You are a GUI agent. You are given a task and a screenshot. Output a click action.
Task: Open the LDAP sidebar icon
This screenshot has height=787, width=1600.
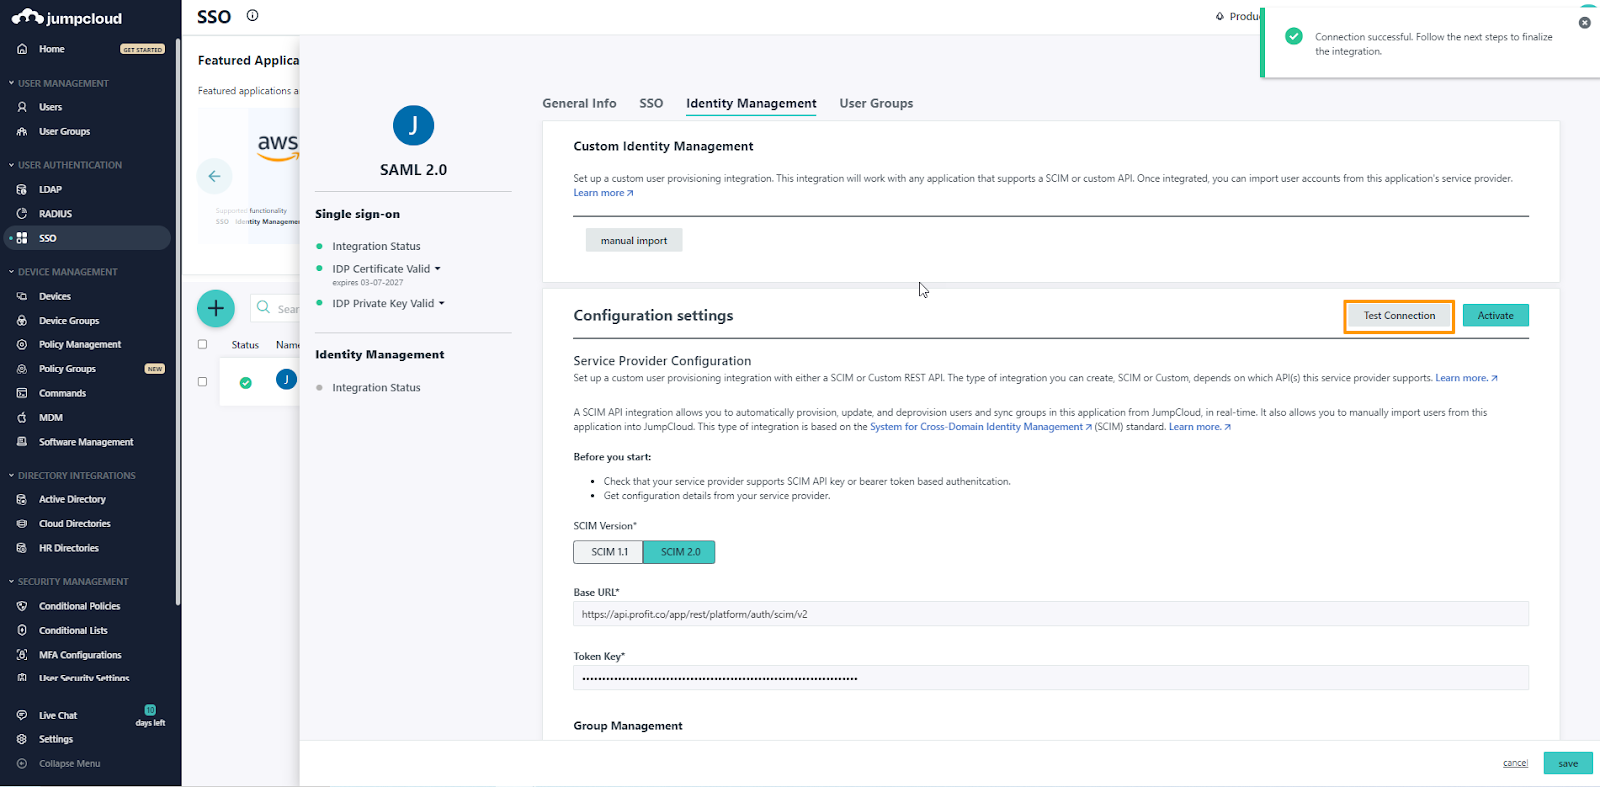22,189
